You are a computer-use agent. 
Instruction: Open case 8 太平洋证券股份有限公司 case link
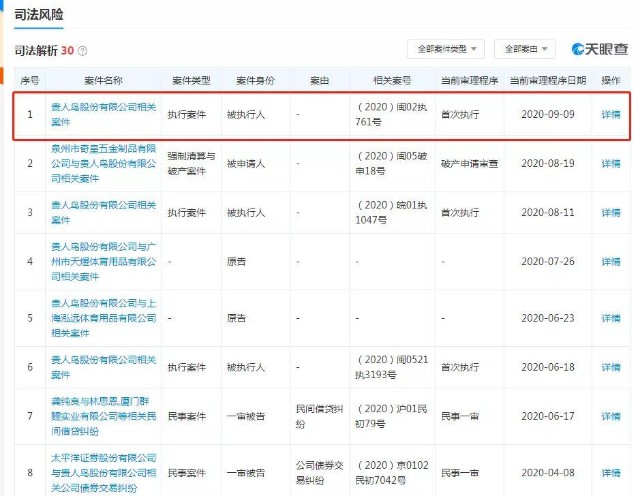pyautogui.click(x=104, y=473)
